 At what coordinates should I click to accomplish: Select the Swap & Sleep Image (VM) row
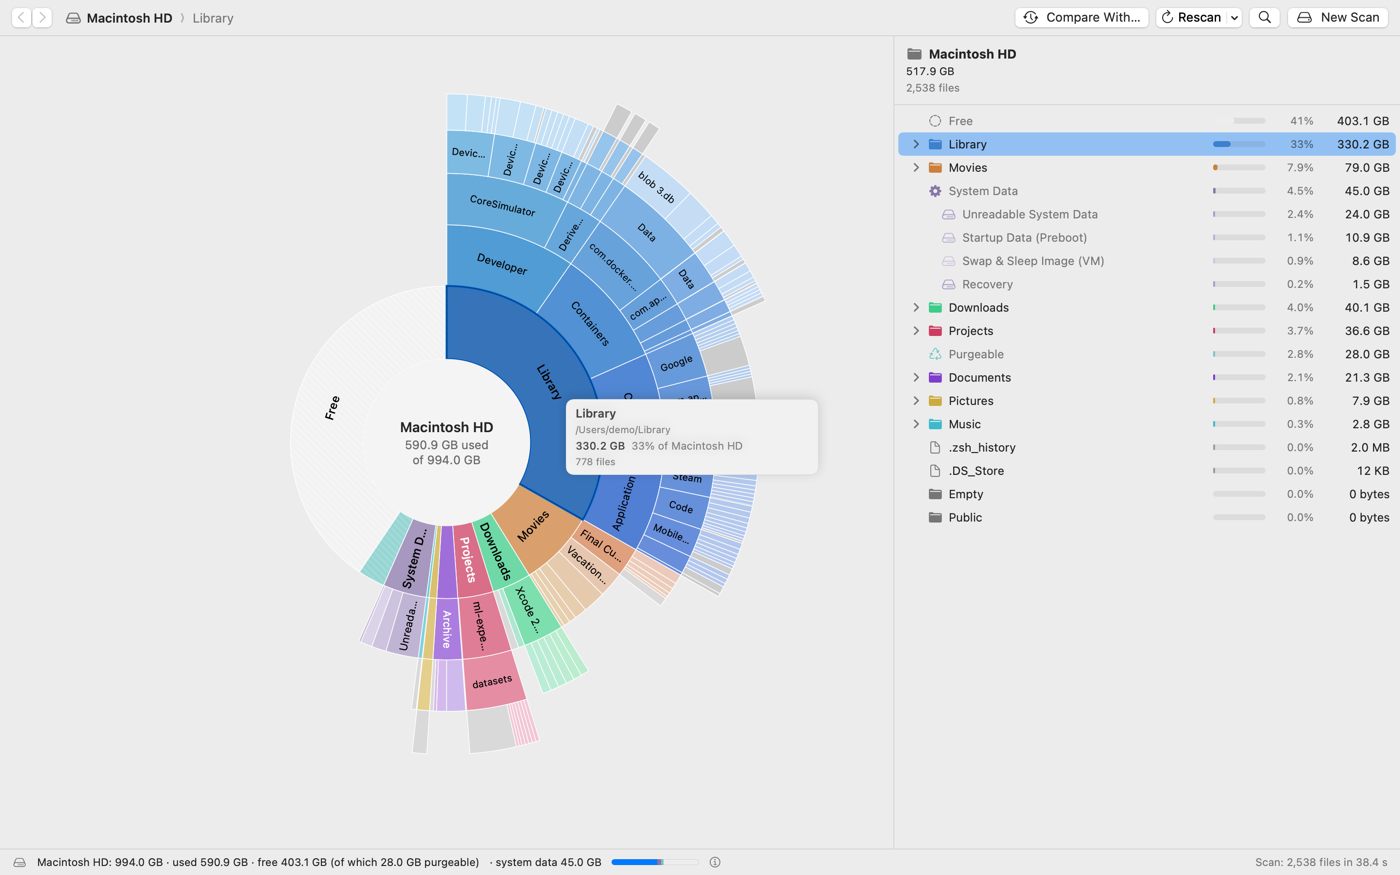(1146, 261)
